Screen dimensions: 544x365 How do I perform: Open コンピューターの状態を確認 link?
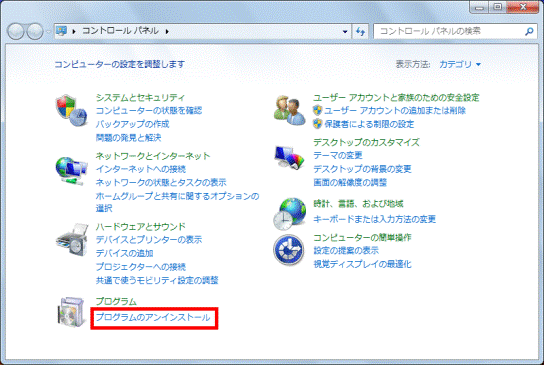(149, 111)
